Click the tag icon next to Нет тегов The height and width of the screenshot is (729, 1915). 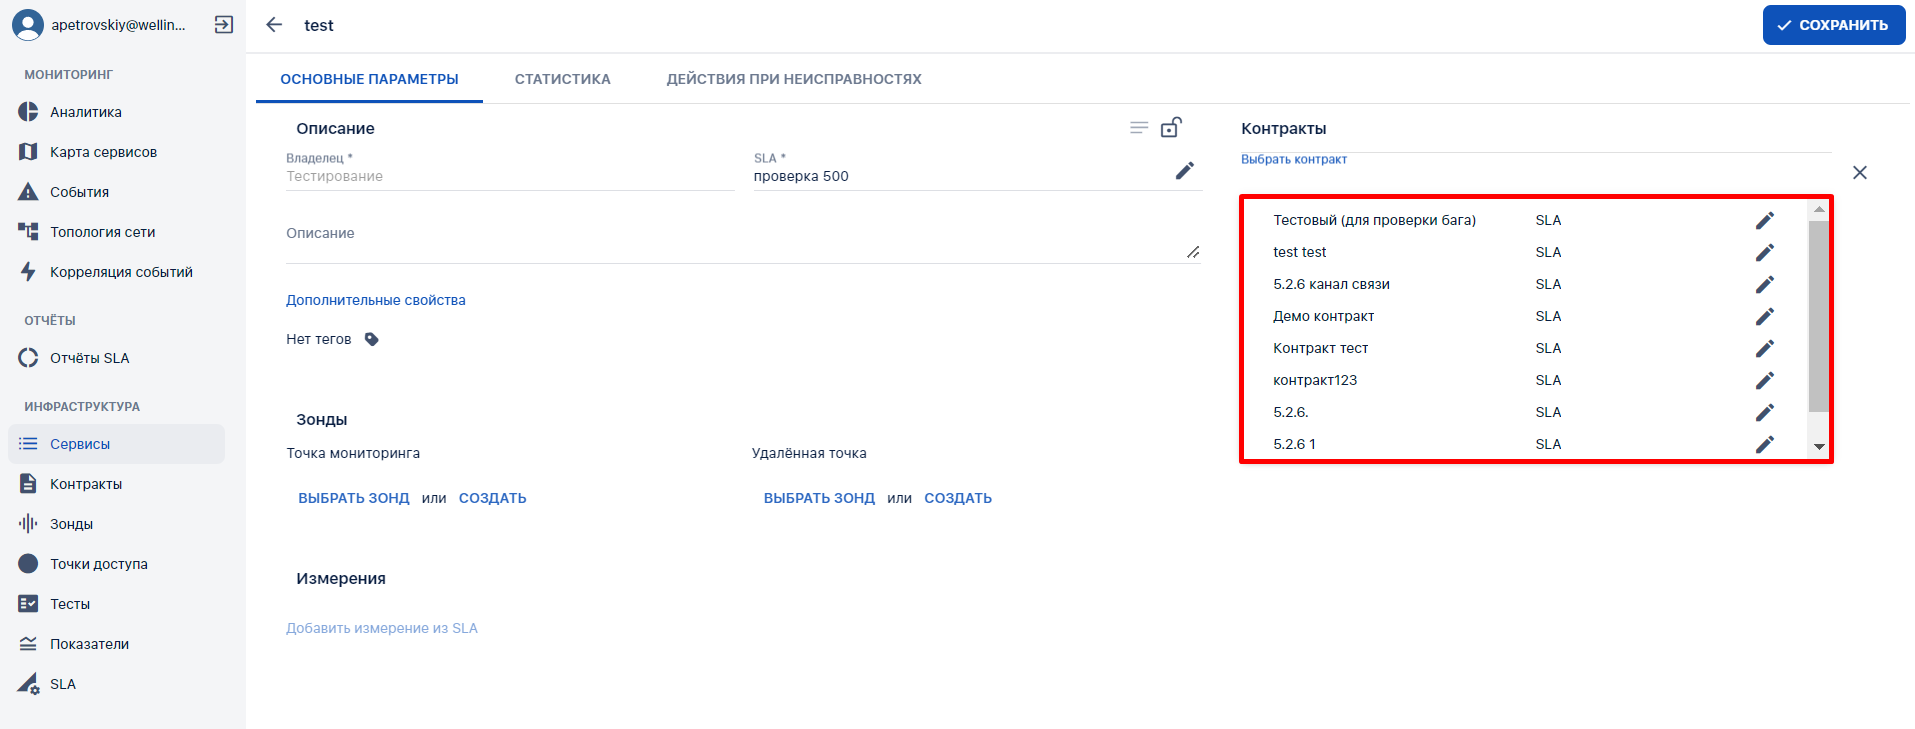point(372,339)
